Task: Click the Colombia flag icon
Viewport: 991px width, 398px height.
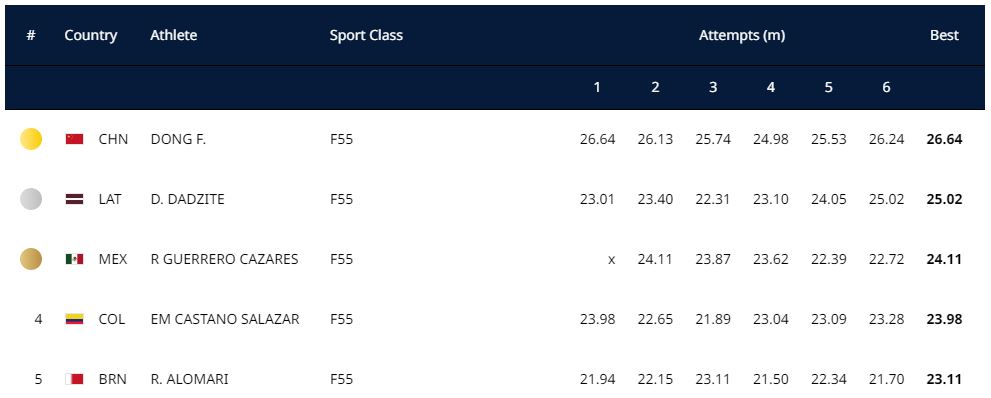Action: click(75, 319)
